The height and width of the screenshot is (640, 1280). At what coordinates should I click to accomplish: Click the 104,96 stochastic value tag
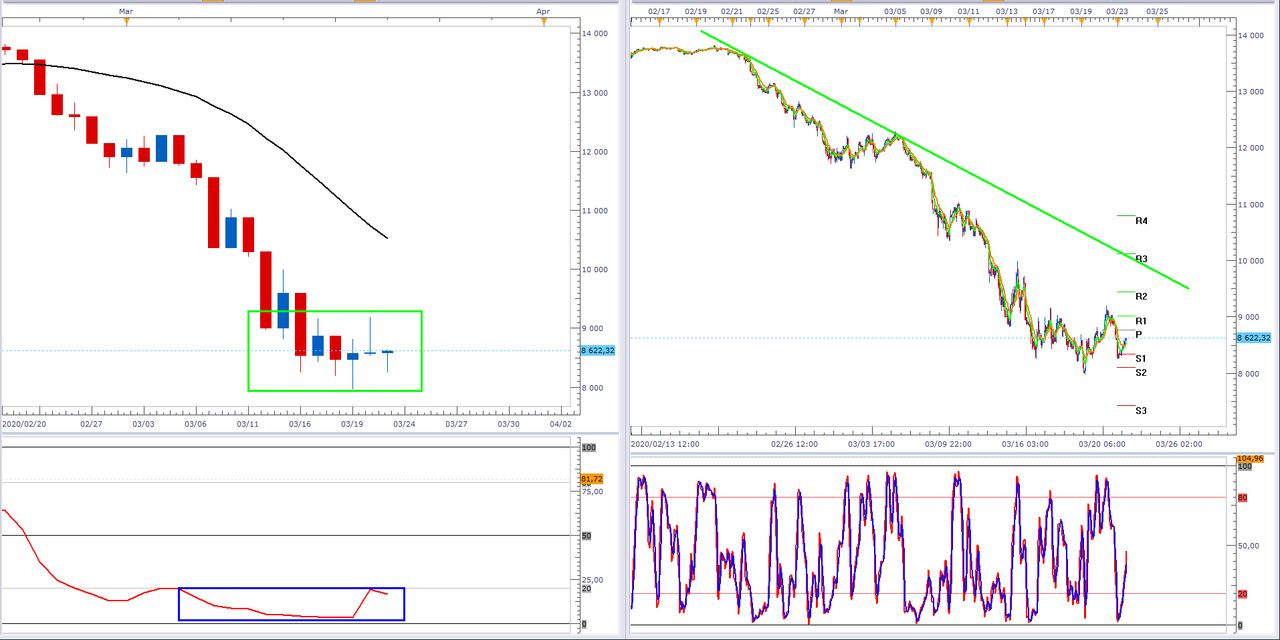1251,458
